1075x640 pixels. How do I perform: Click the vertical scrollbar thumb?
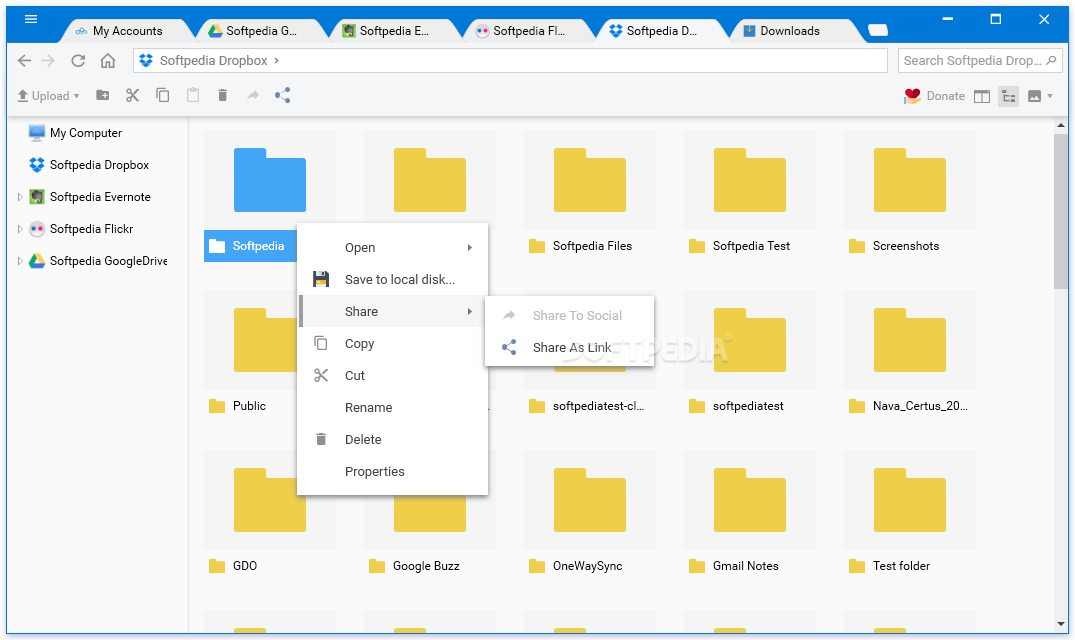[1061, 212]
